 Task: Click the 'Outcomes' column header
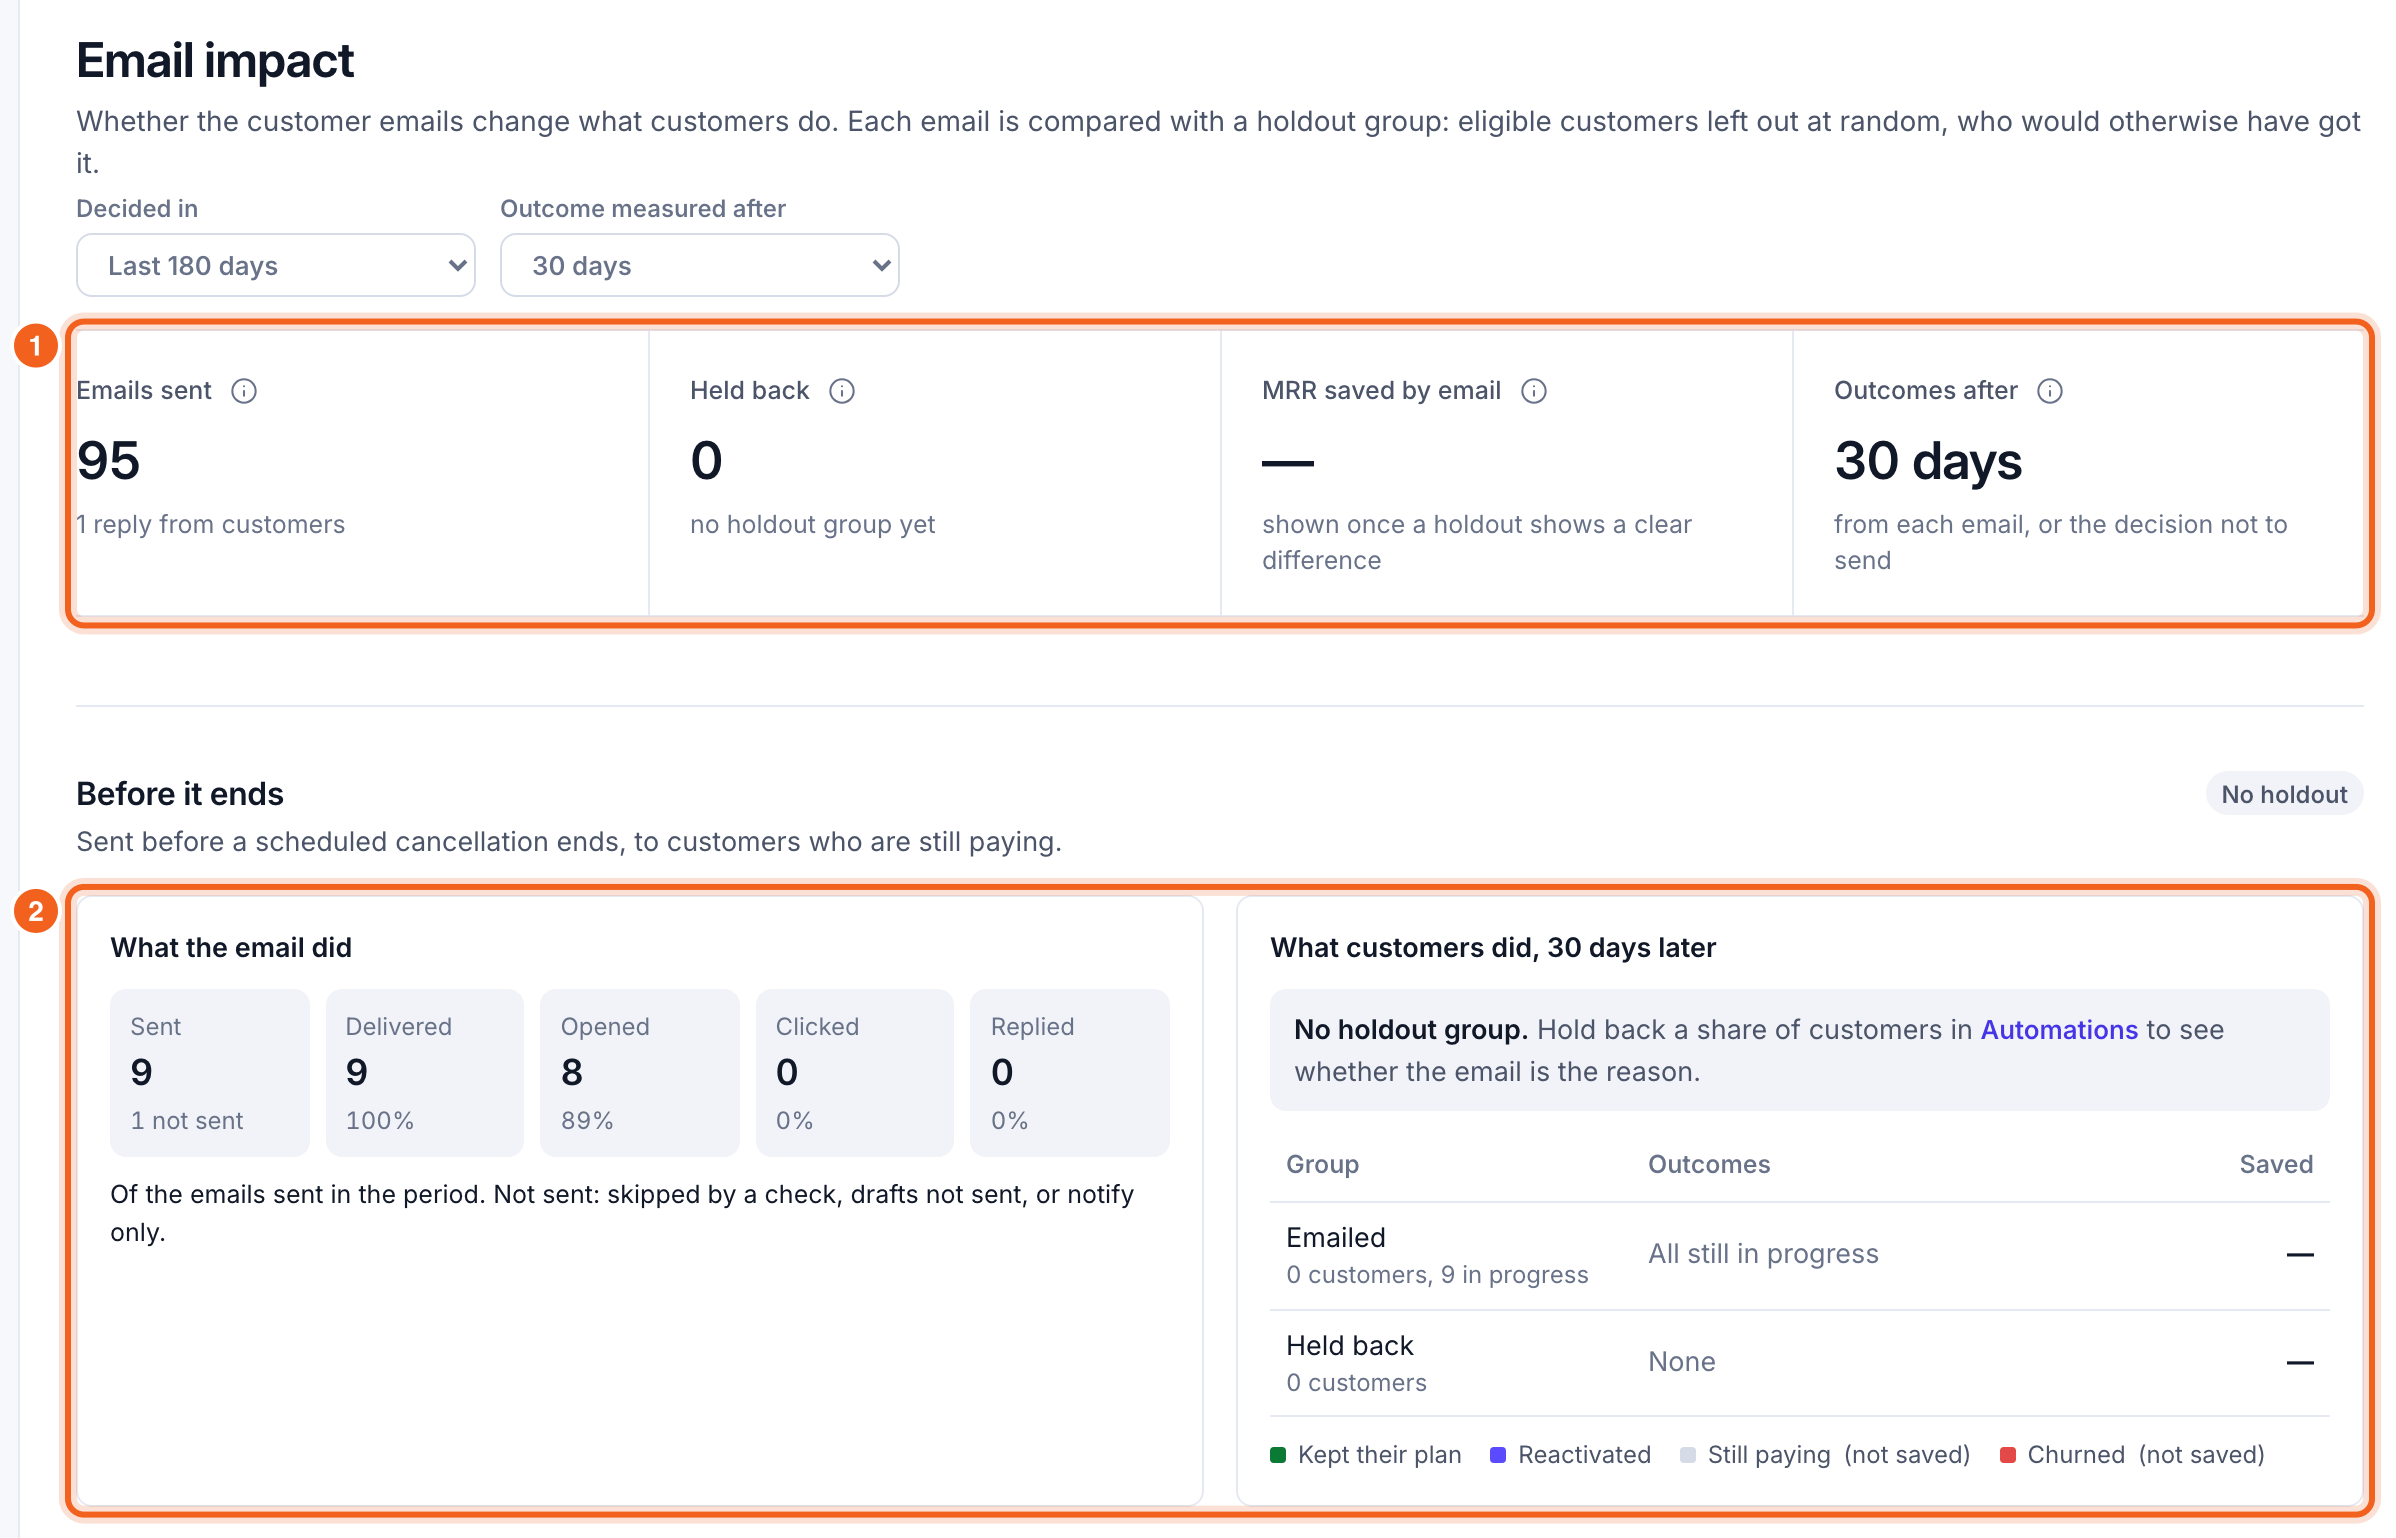pos(1709,1165)
